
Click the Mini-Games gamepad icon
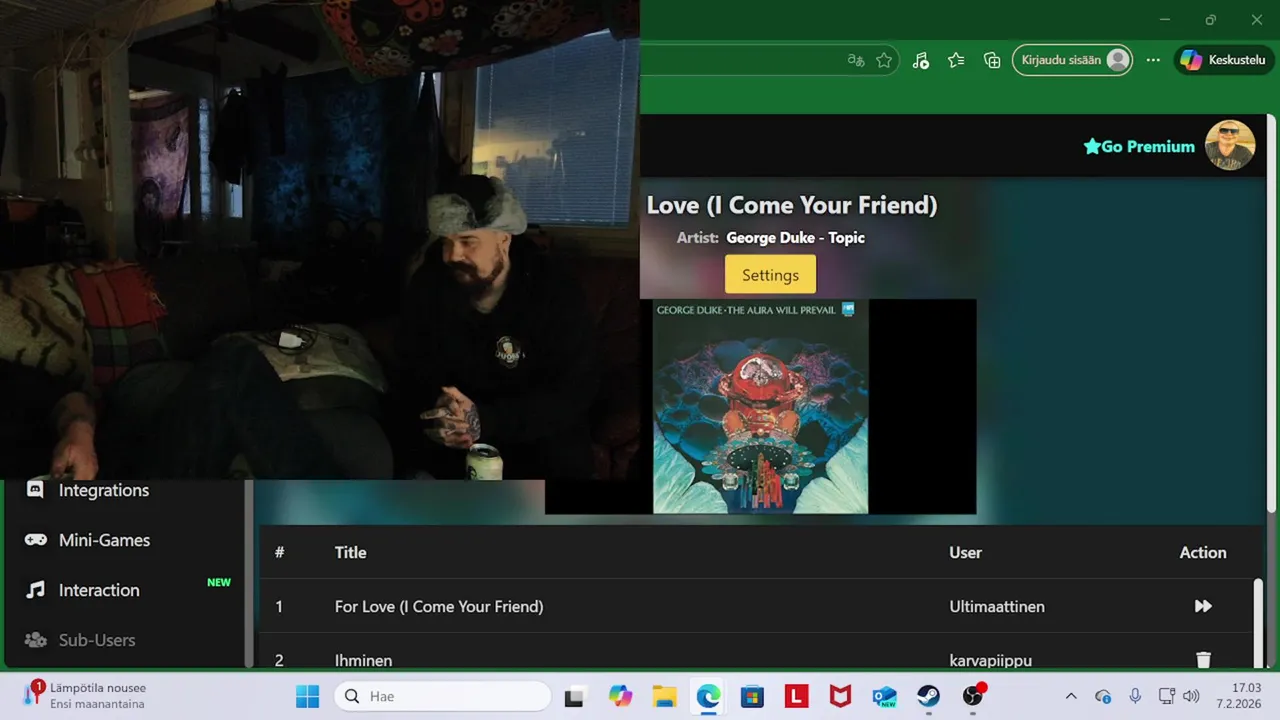35,540
